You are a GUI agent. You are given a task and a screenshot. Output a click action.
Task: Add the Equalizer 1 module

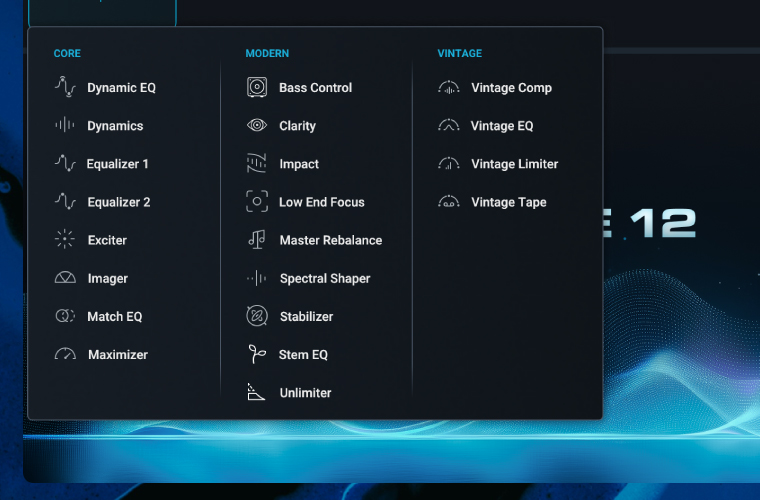pyautogui.click(x=117, y=164)
